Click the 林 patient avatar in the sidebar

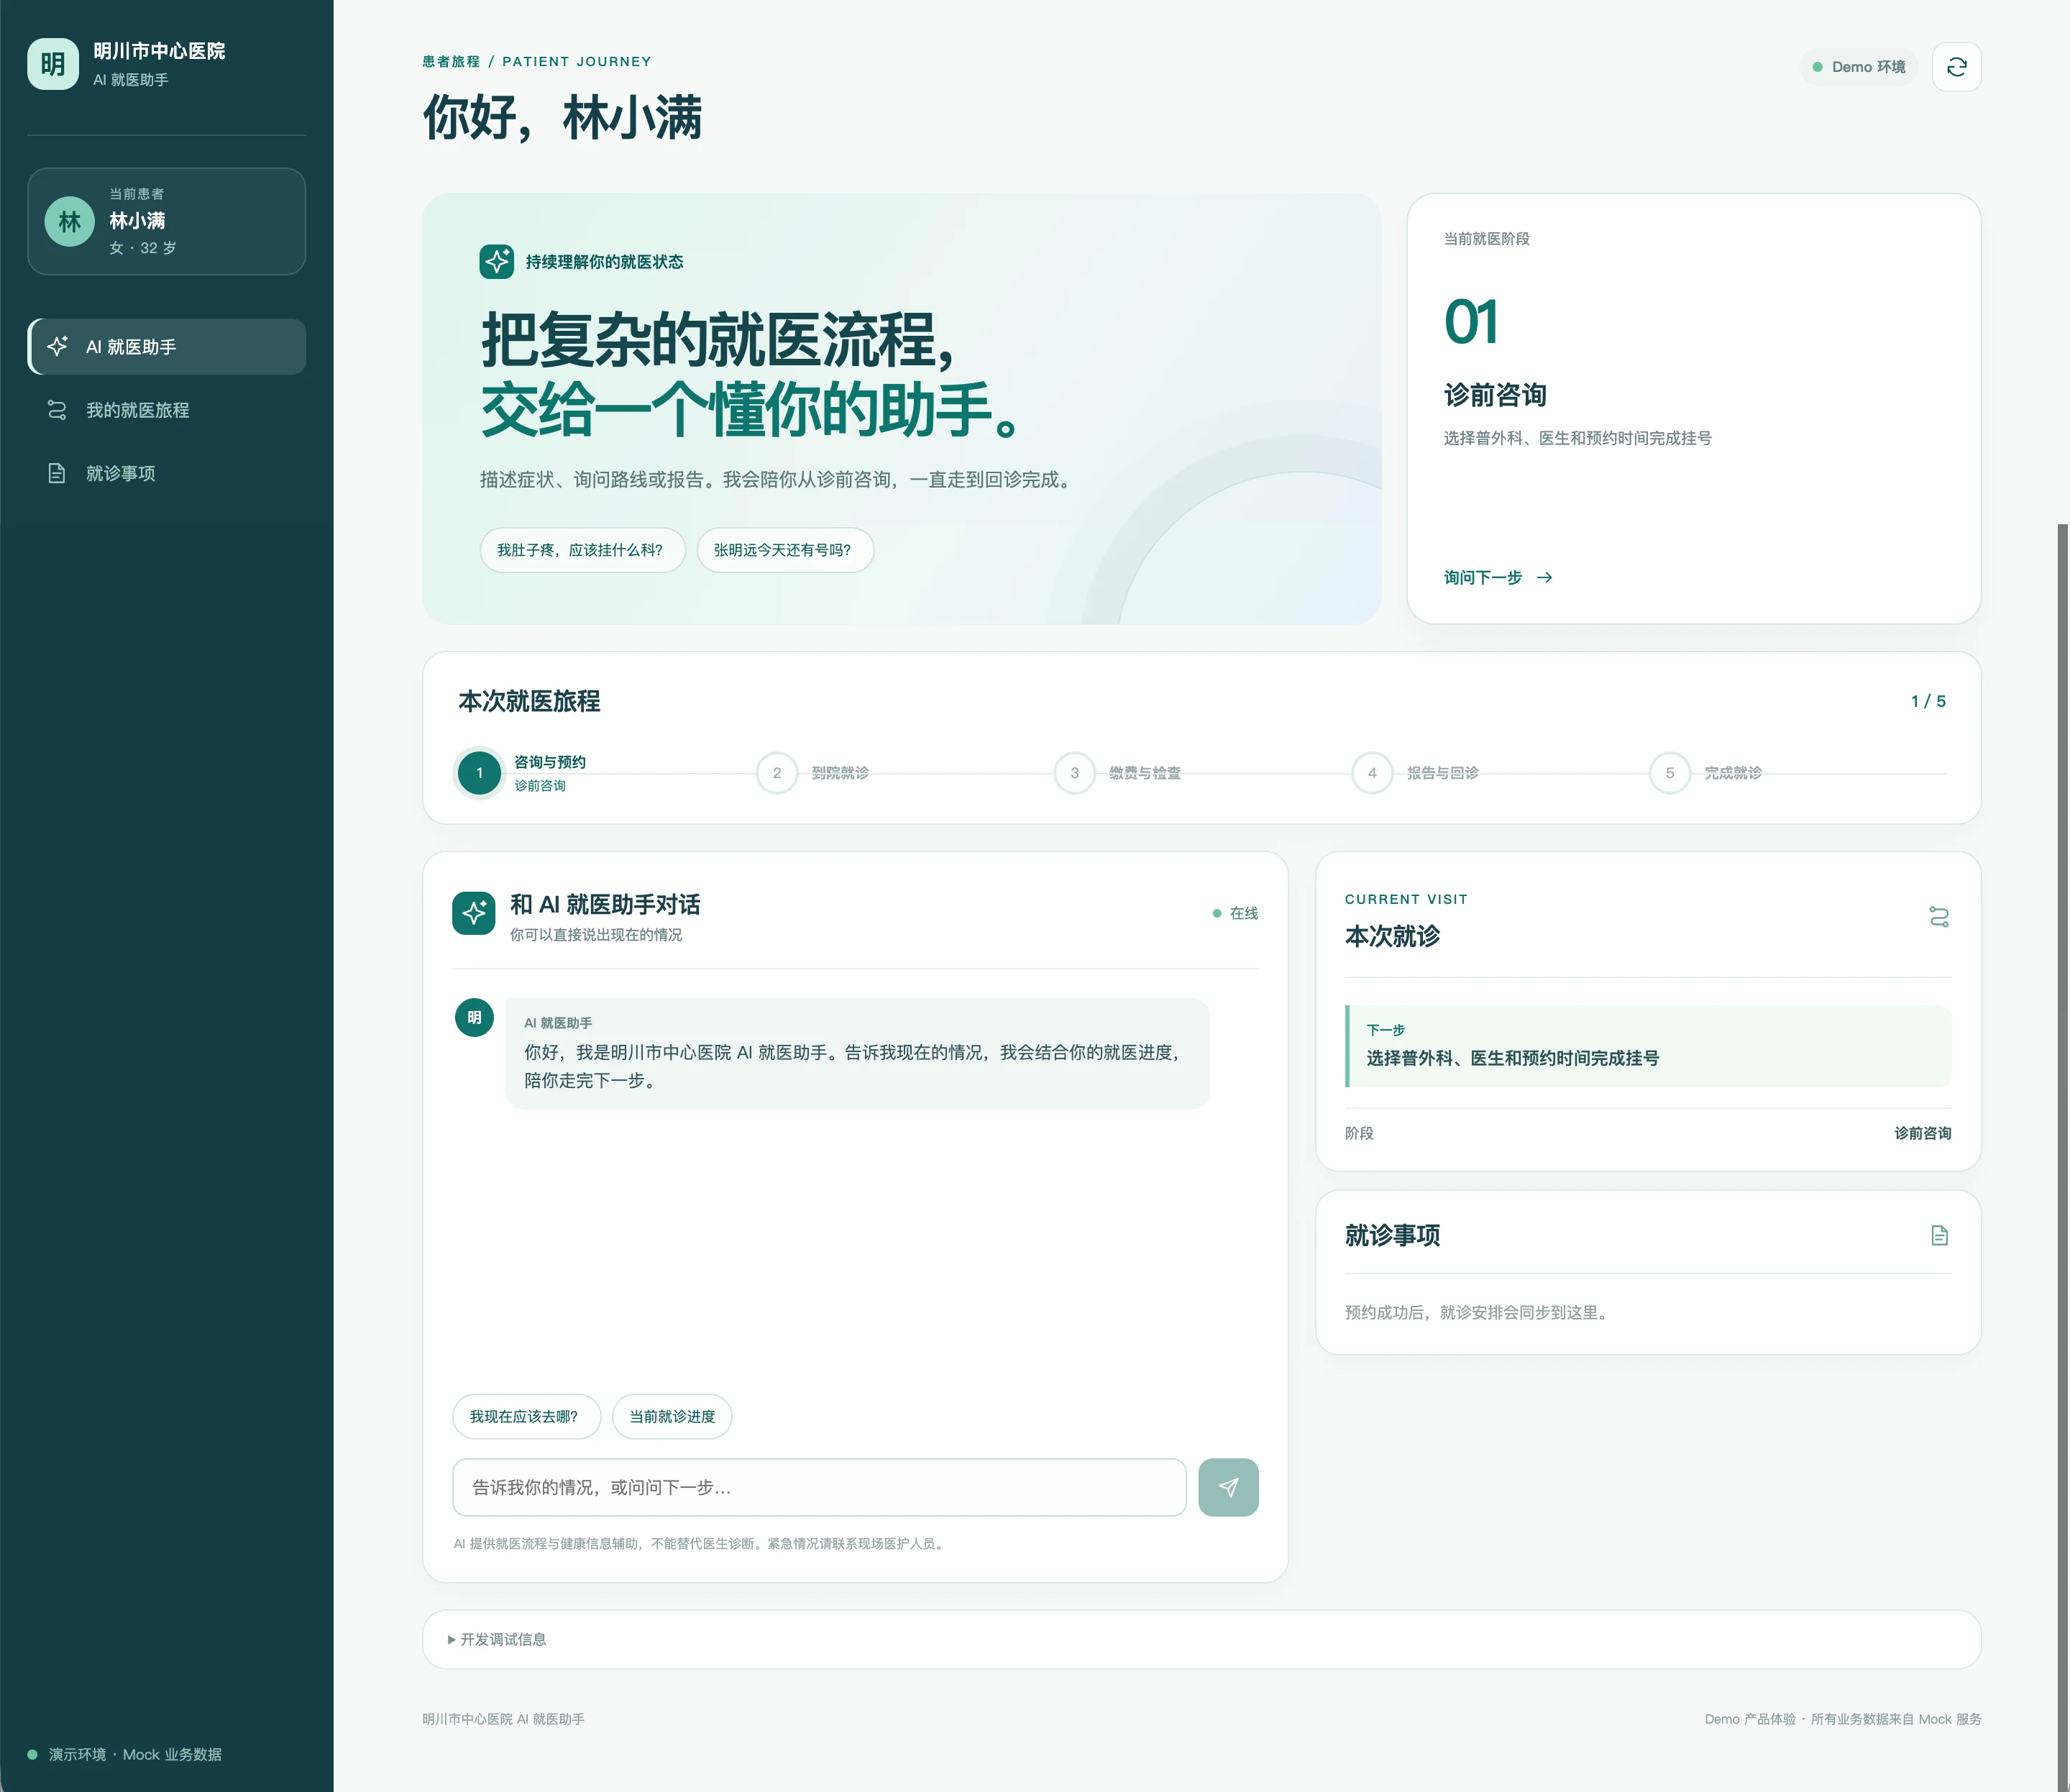tap(70, 221)
